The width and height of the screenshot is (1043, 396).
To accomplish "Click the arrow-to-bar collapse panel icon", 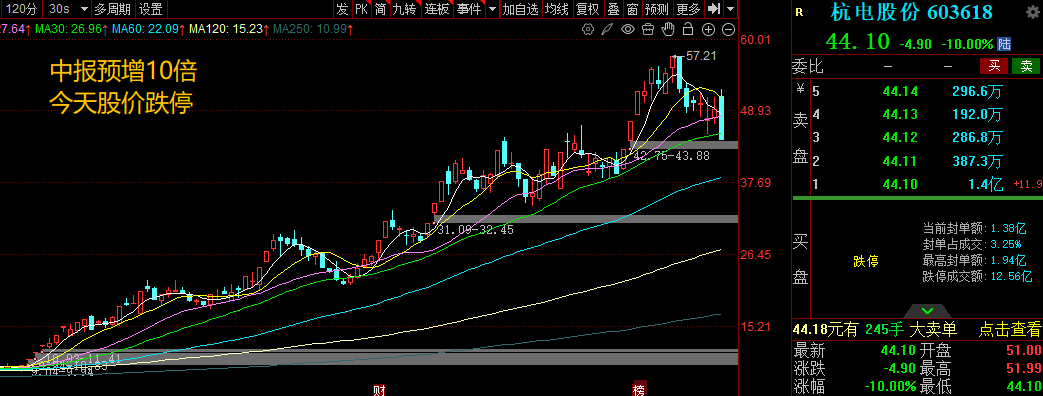I will 714,9.
